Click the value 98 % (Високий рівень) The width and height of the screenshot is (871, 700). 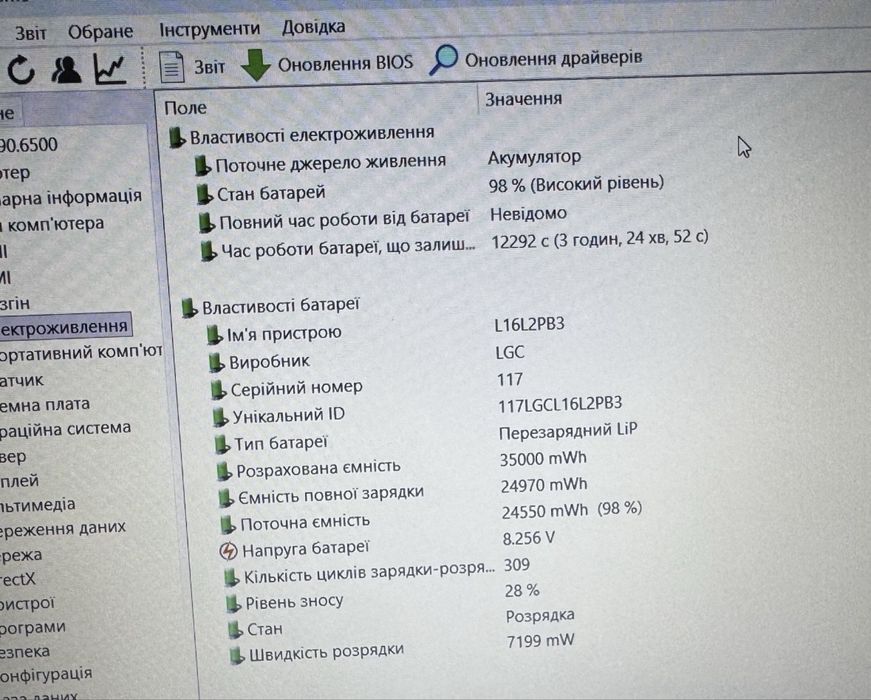click(x=576, y=184)
